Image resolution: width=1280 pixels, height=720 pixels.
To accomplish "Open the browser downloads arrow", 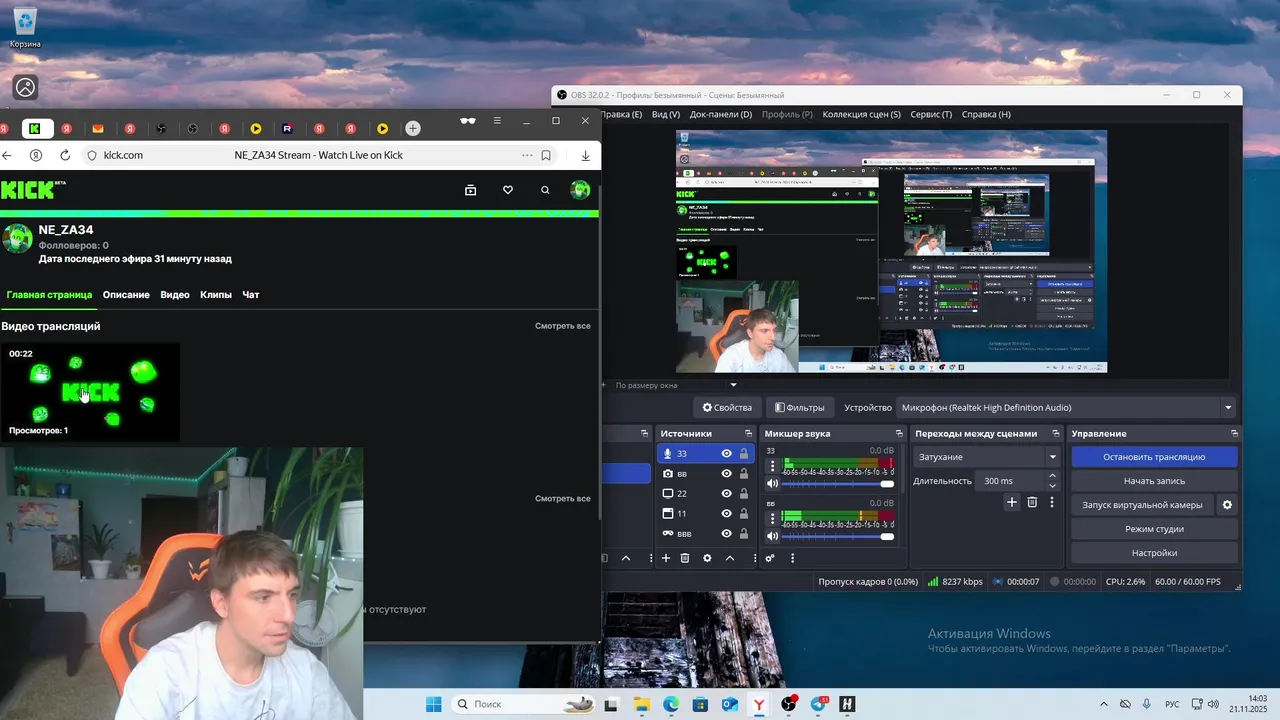I will [586, 155].
